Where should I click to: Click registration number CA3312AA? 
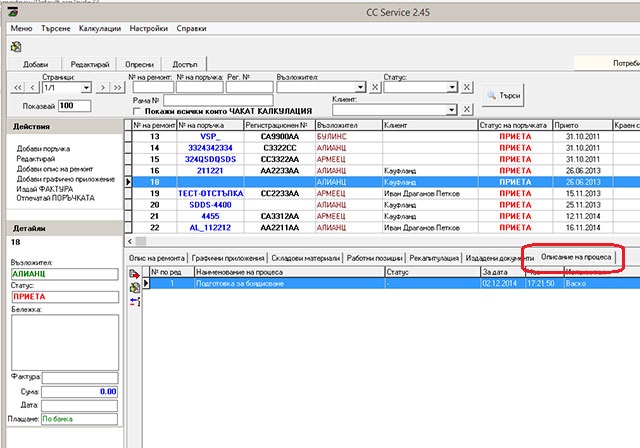pyautogui.click(x=280, y=216)
